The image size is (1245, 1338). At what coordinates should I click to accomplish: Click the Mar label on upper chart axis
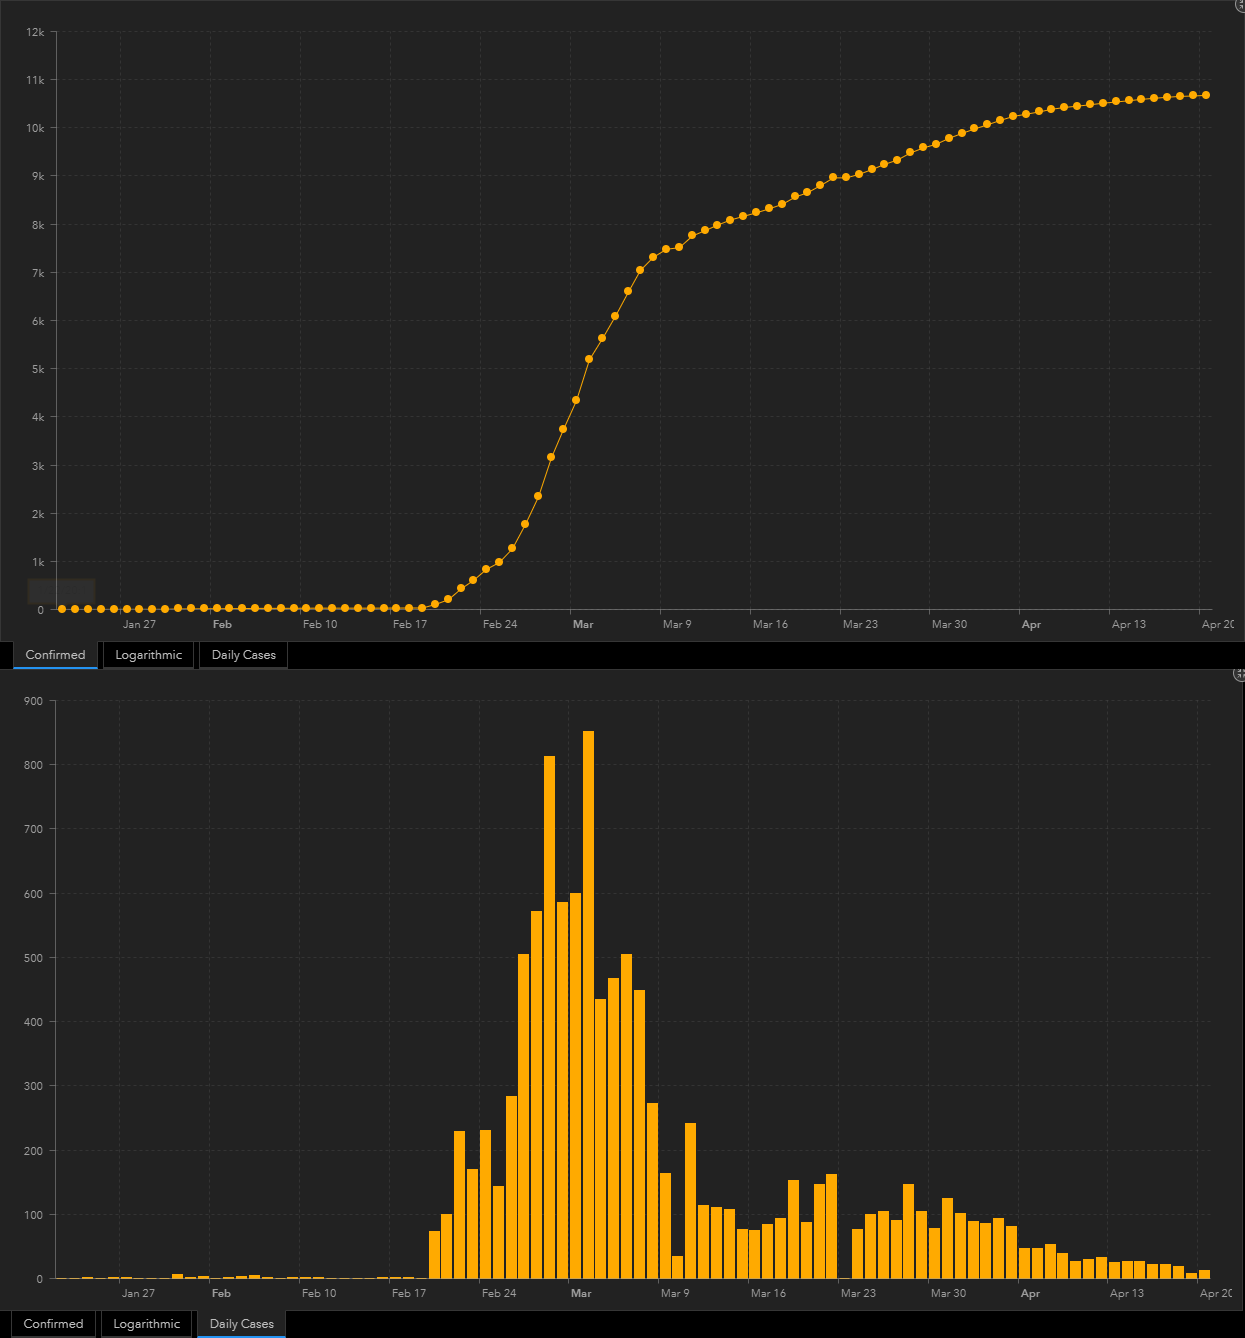click(x=583, y=624)
